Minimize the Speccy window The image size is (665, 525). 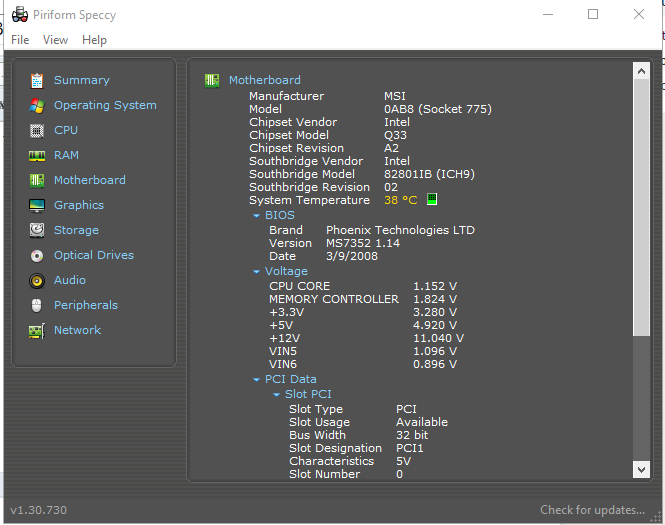548,14
